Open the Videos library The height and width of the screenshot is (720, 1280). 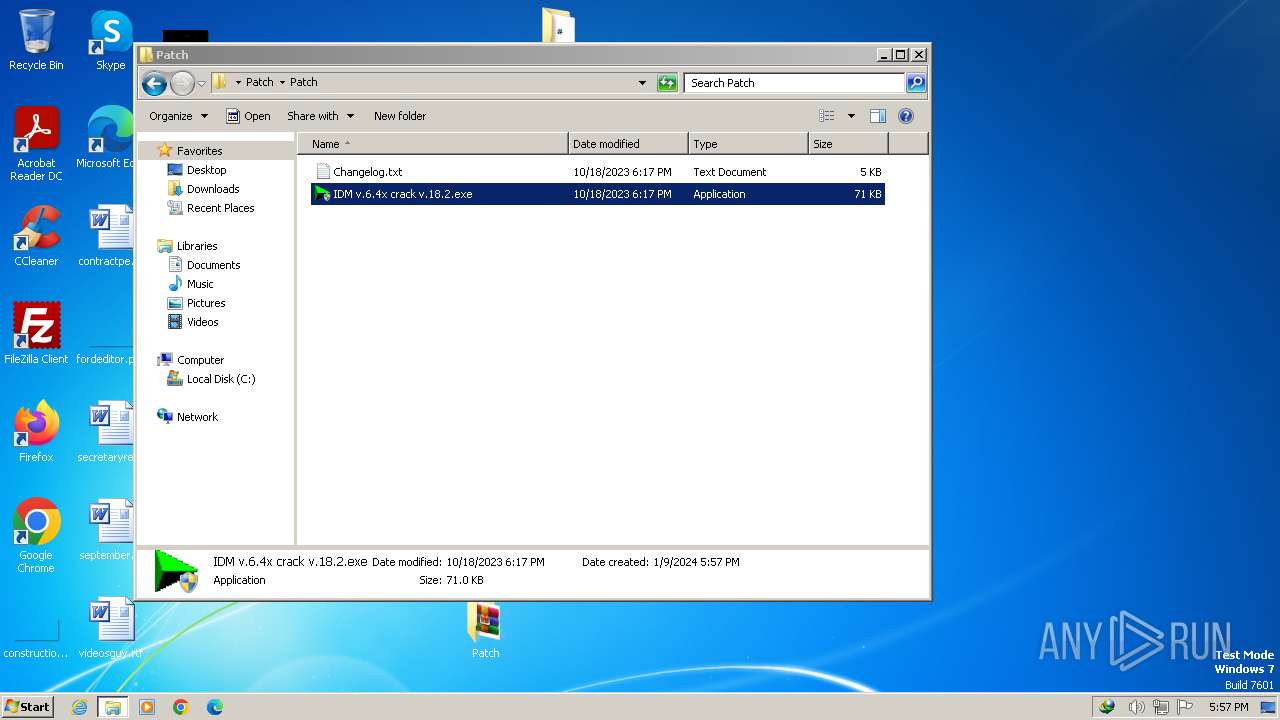(202, 322)
